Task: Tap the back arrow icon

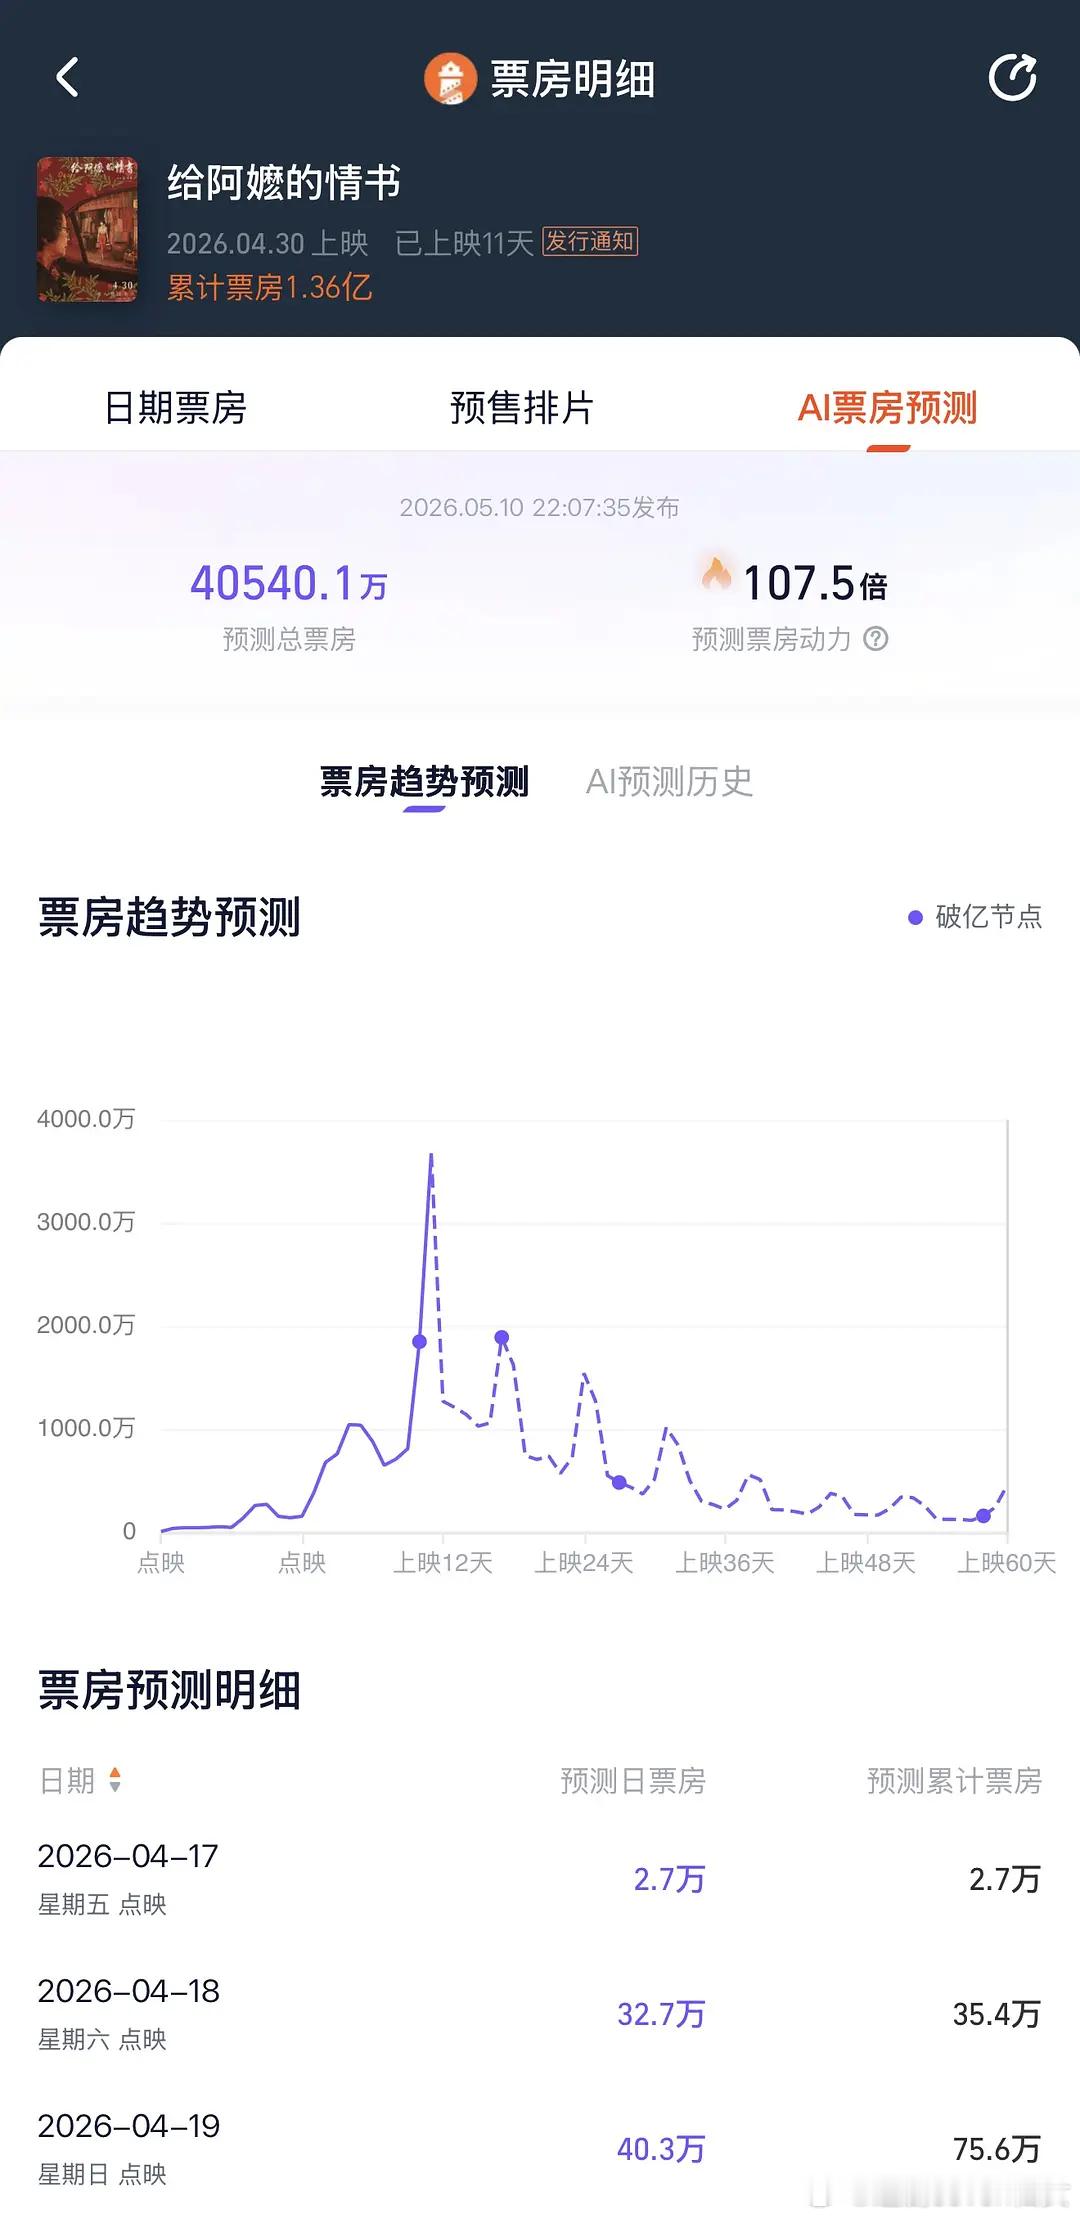Action: [67, 78]
